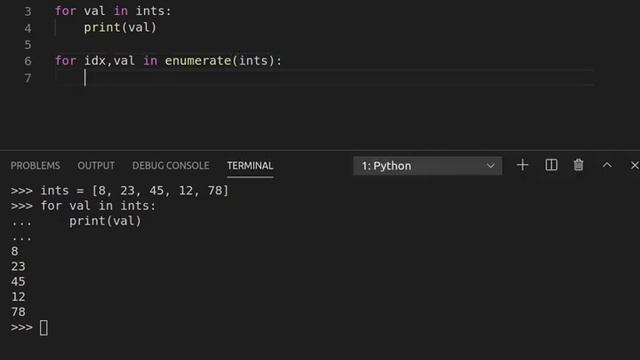Select the TERMINAL tab
Image resolution: width=640 pixels, height=360 pixels.
coord(250,166)
